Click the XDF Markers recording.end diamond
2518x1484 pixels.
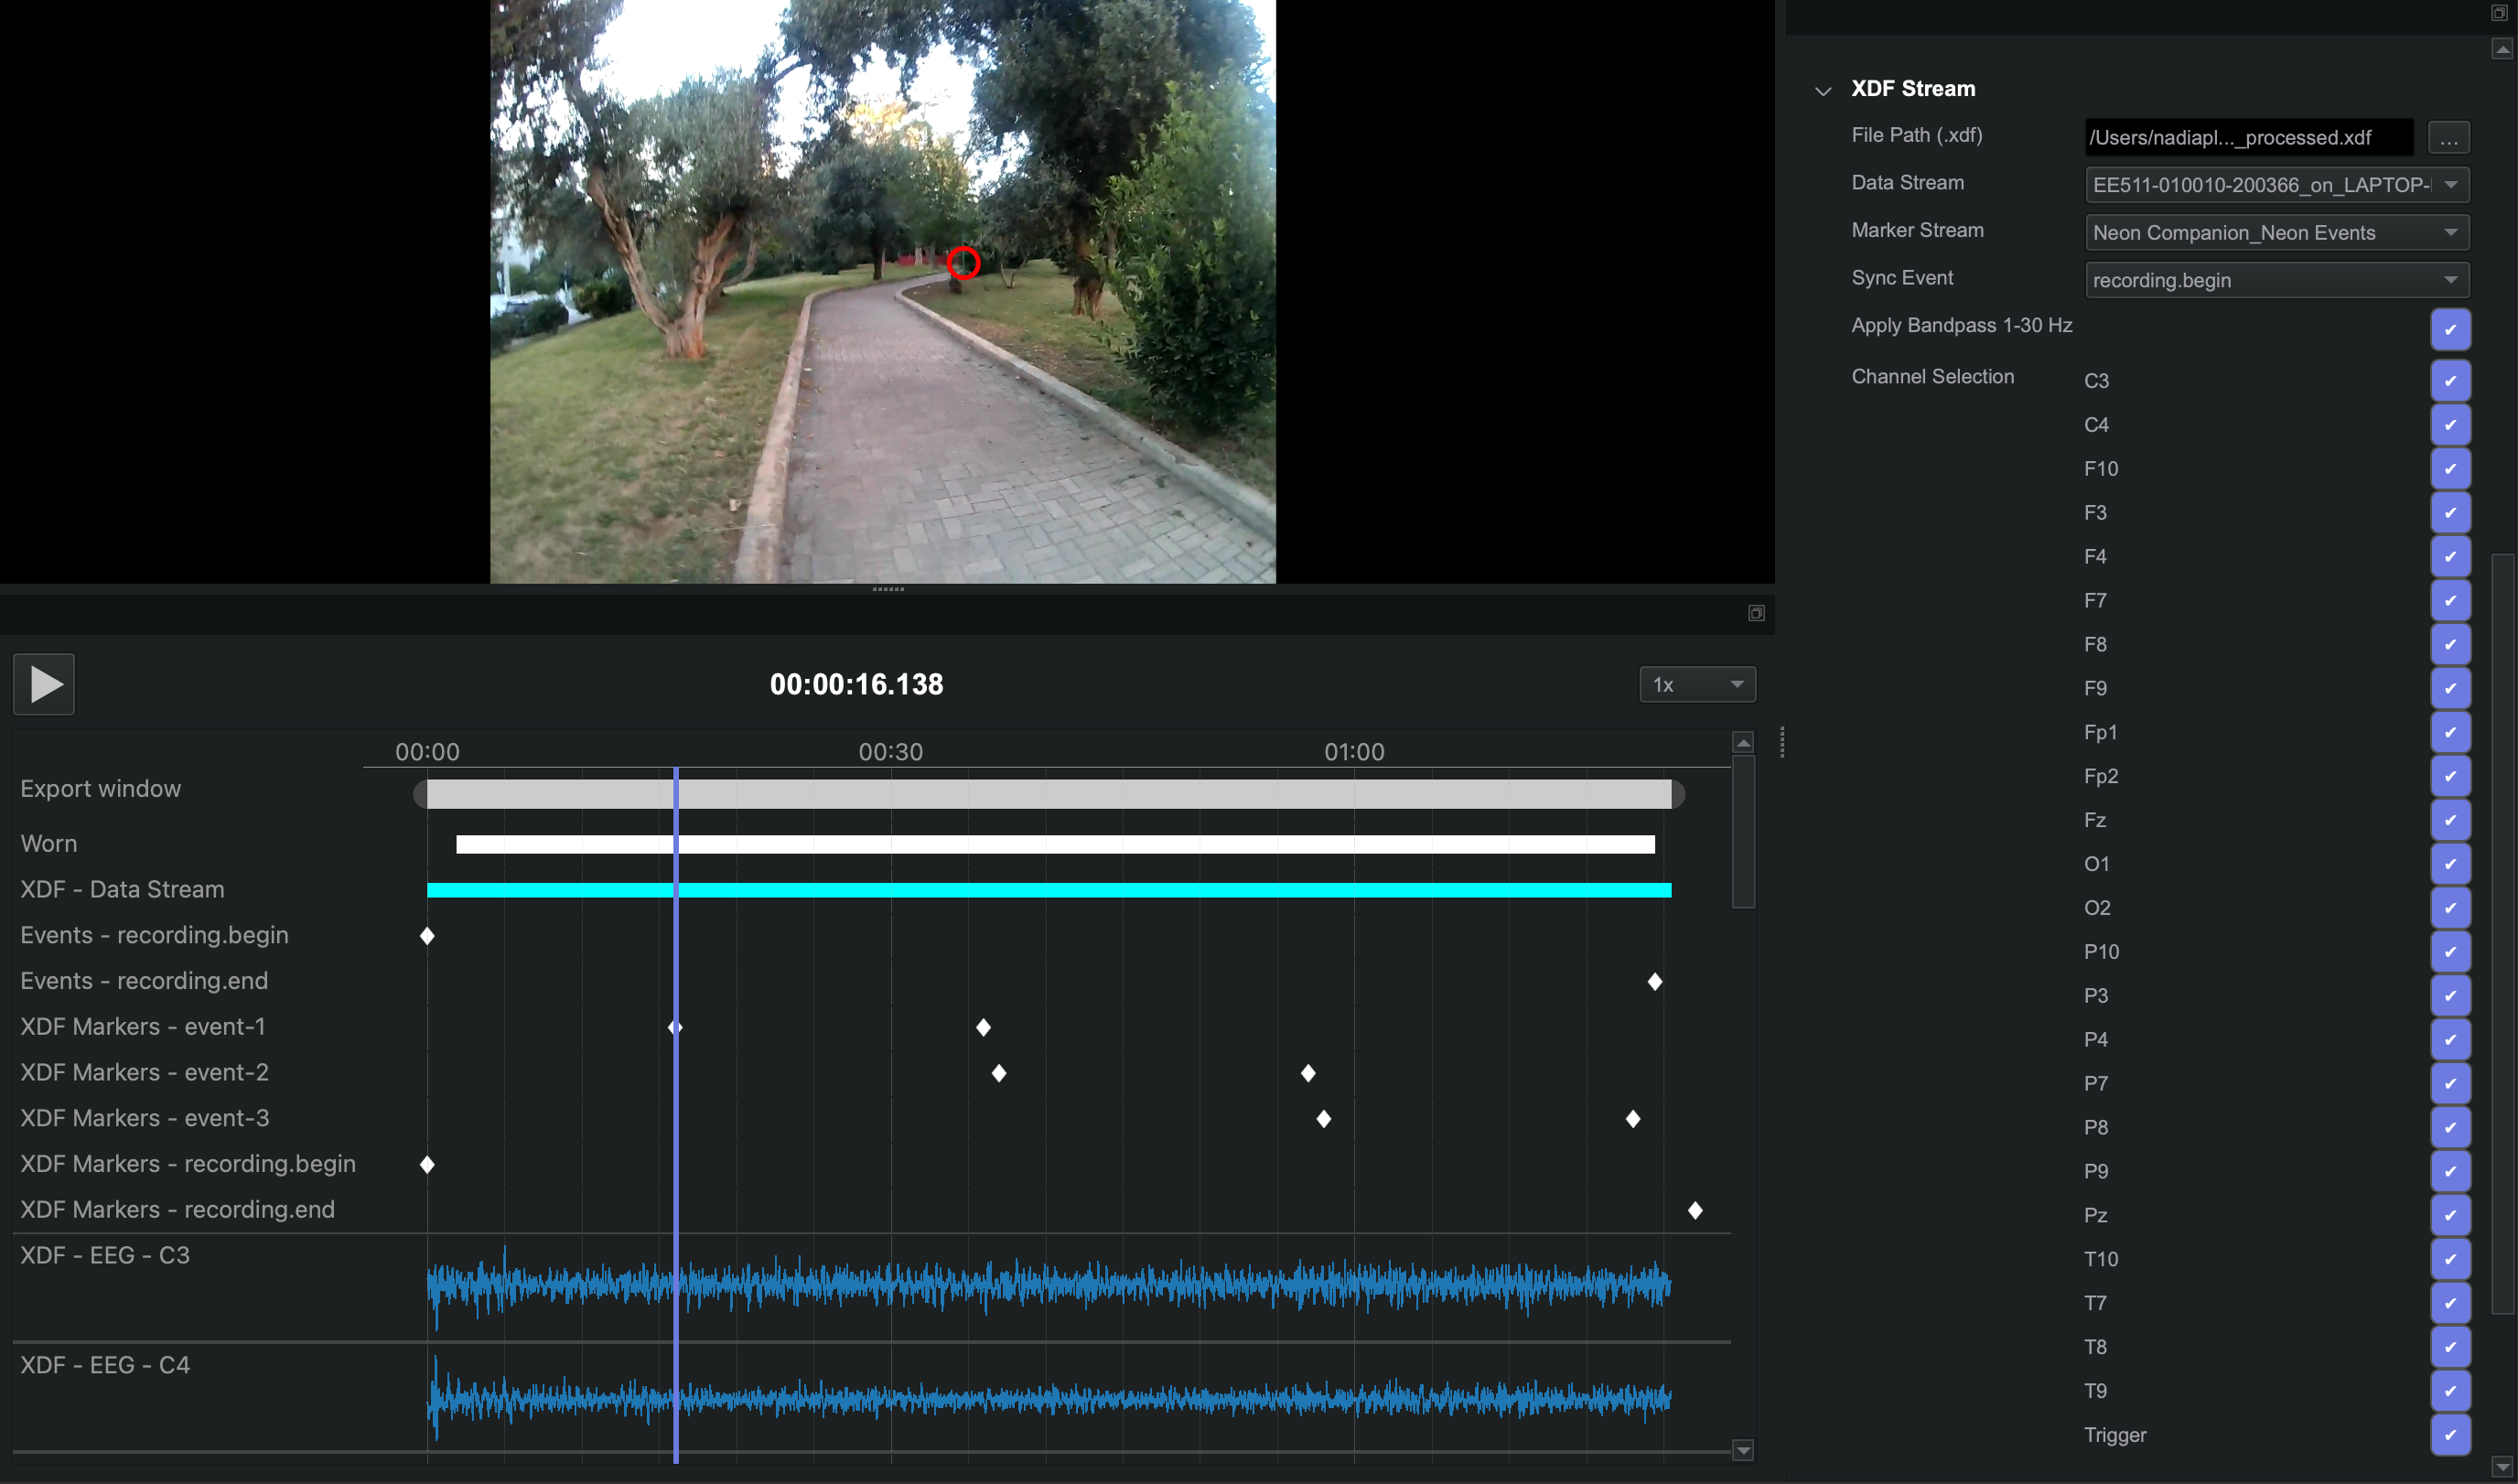(x=1695, y=1211)
